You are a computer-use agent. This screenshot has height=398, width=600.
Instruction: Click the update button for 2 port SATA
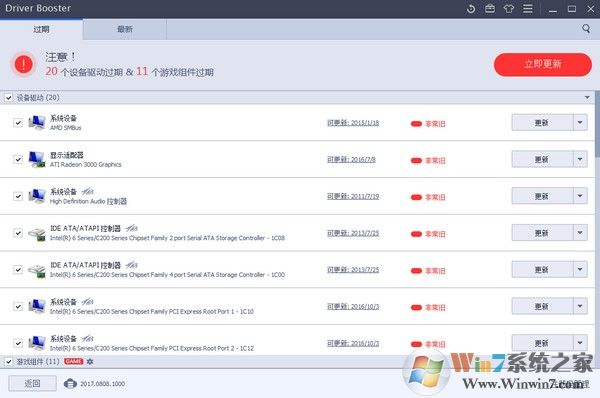click(x=542, y=233)
